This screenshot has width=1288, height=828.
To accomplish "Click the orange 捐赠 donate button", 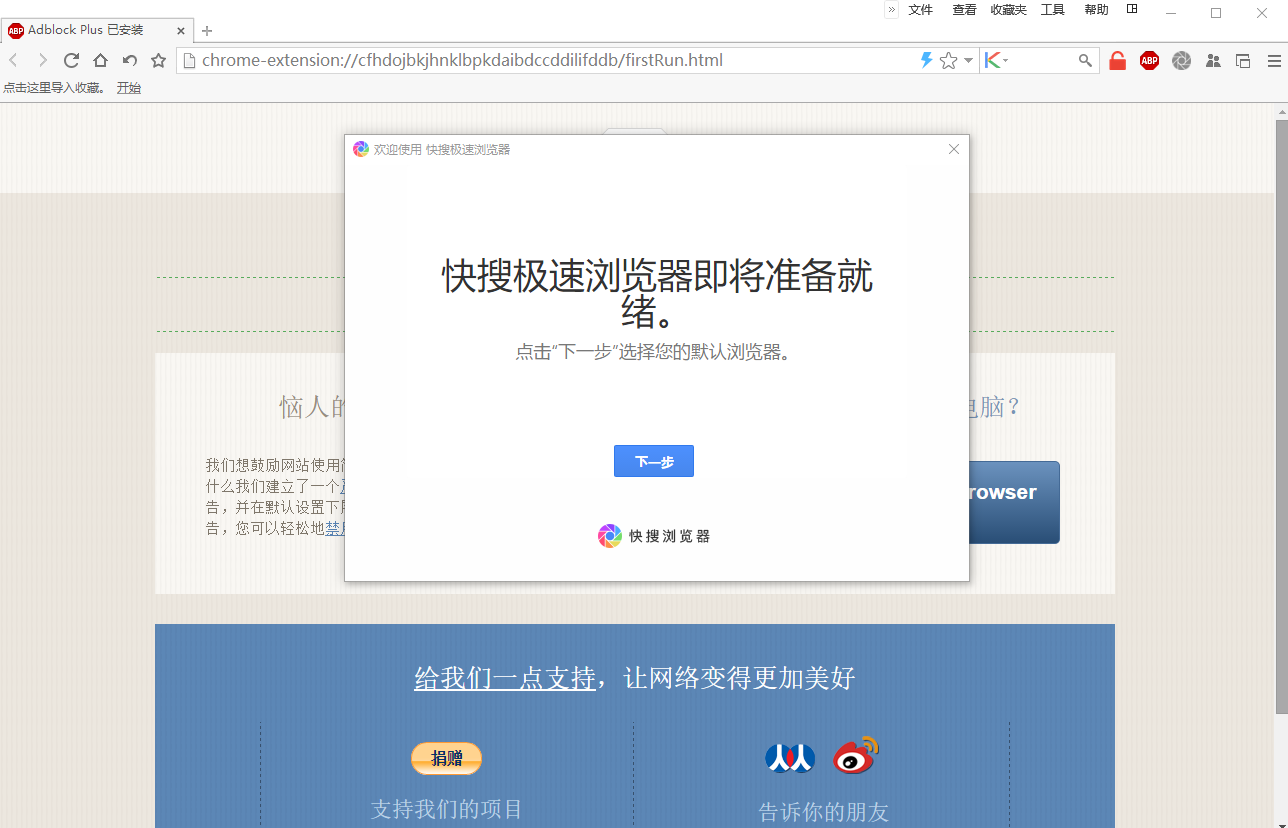I will tap(446, 758).
